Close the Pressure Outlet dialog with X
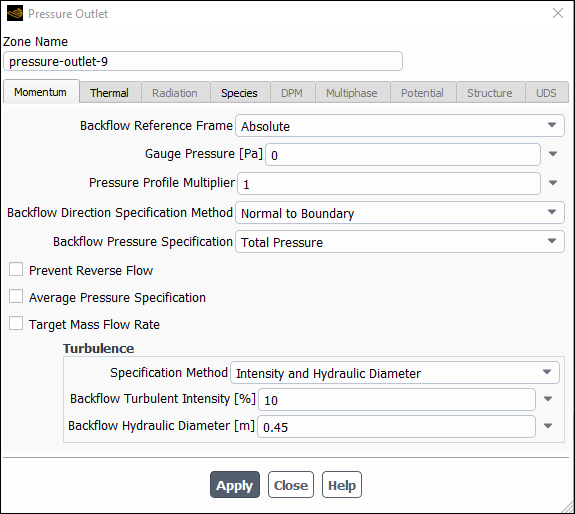Screen dimensions: 575x514 pos(558,13)
